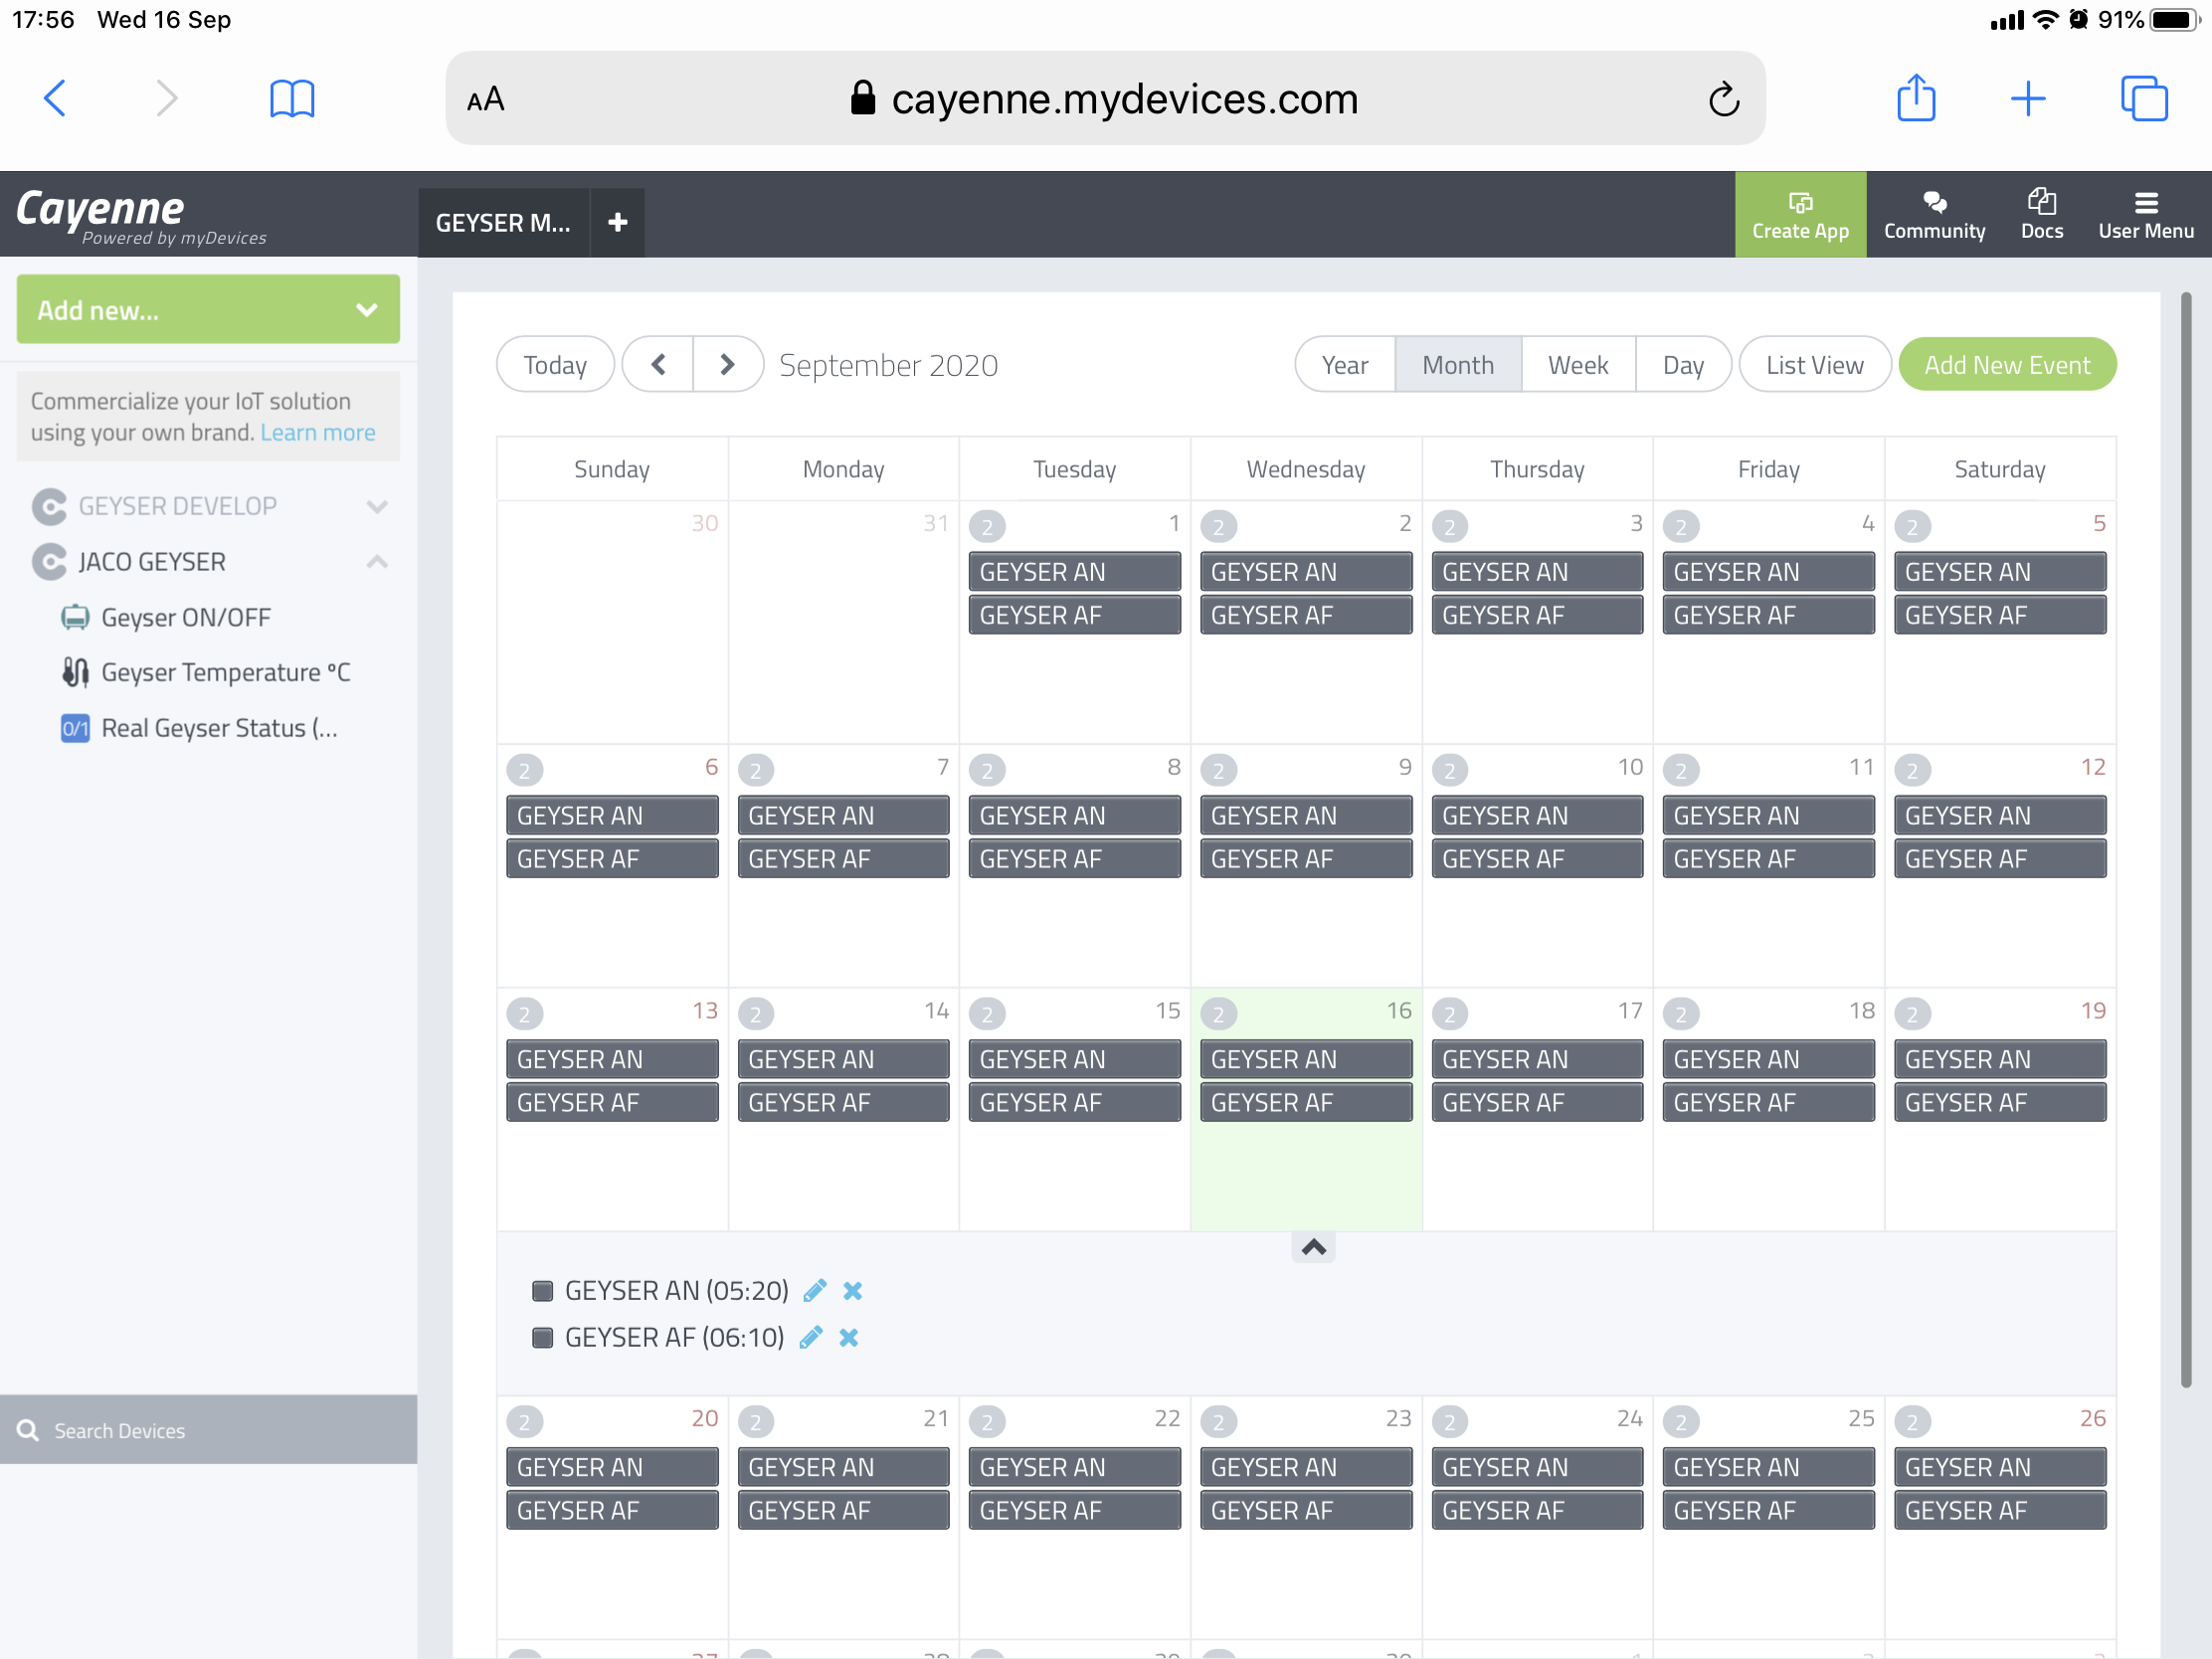
Task: Switch to Month view
Action: click(1458, 364)
